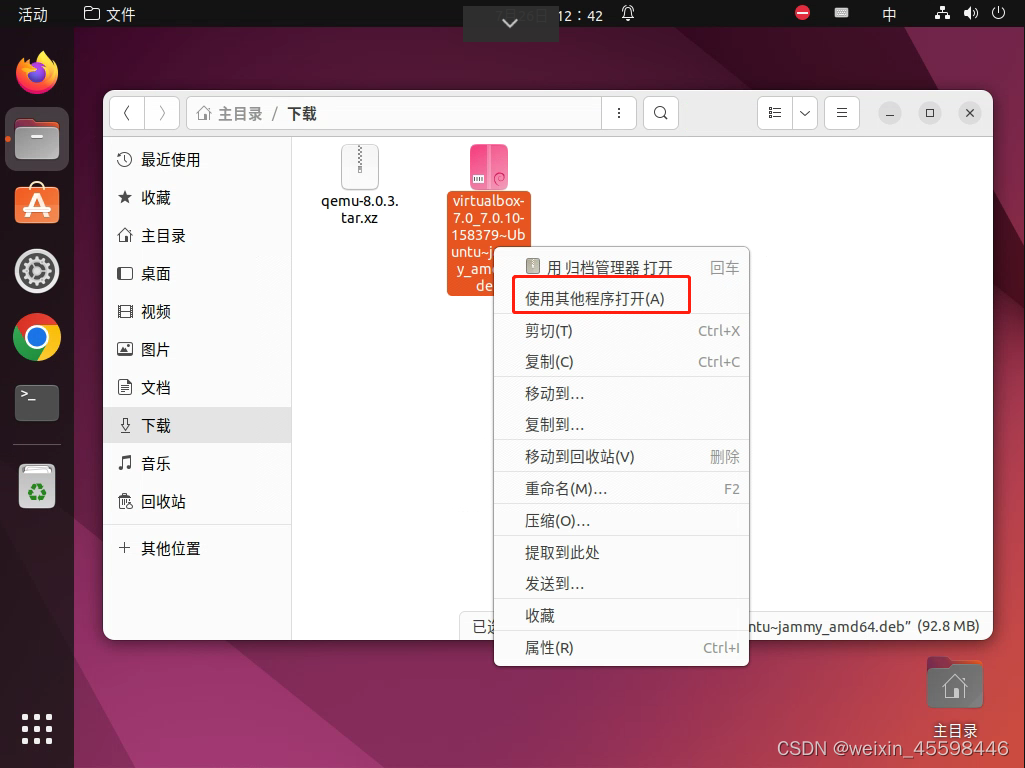Click 下载 in the path bar

pyautogui.click(x=301, y=114)
